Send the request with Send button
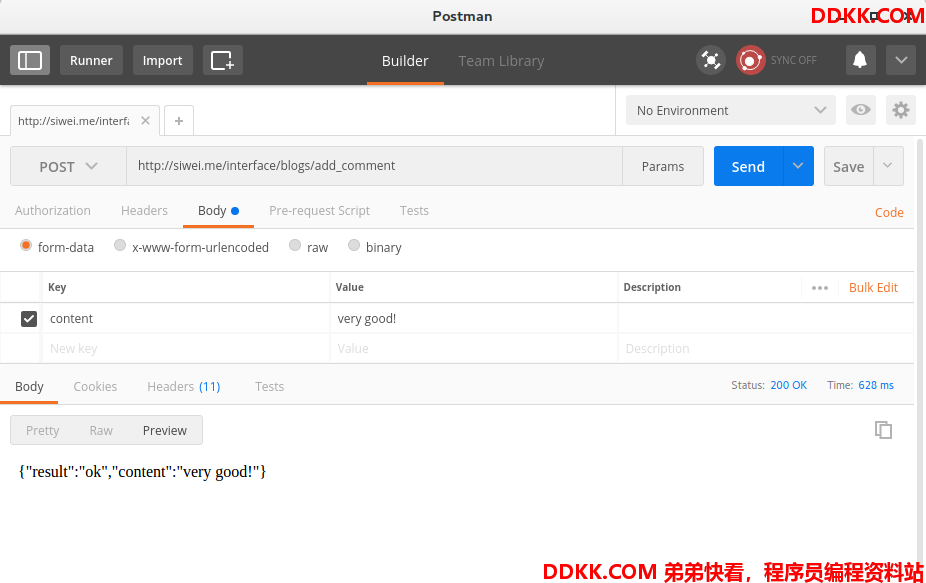 [x=748, y=167]
